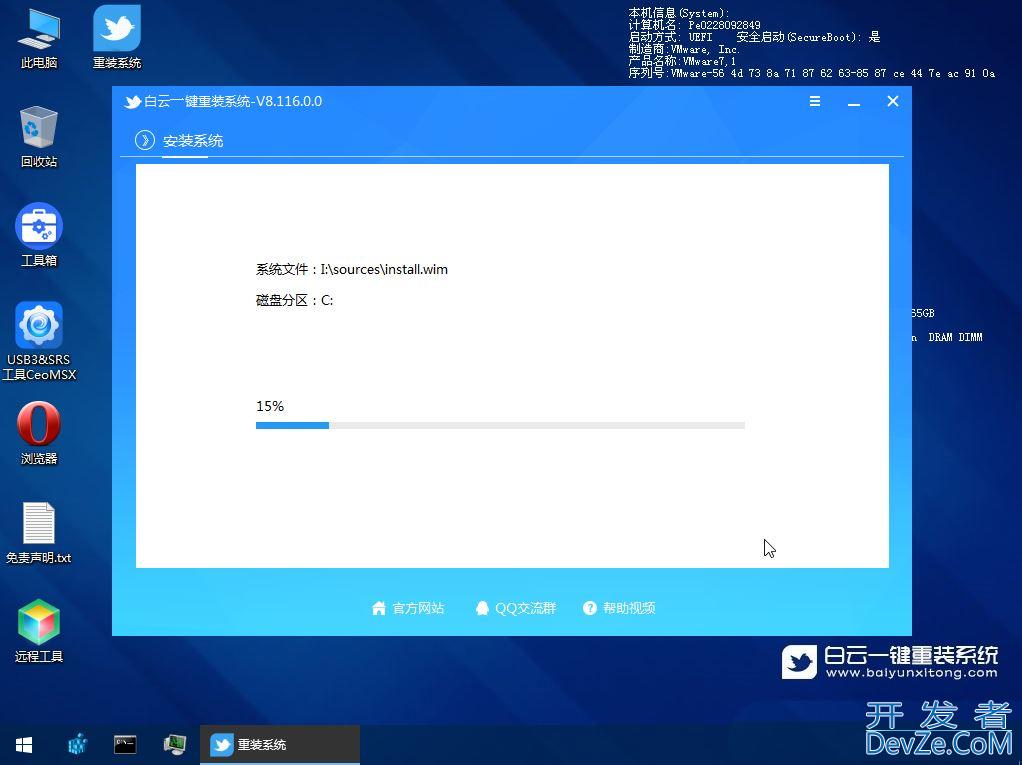Click the computer manager taskbar icon
Viewport: 1022px width, 765px height.
click(175, 743)
